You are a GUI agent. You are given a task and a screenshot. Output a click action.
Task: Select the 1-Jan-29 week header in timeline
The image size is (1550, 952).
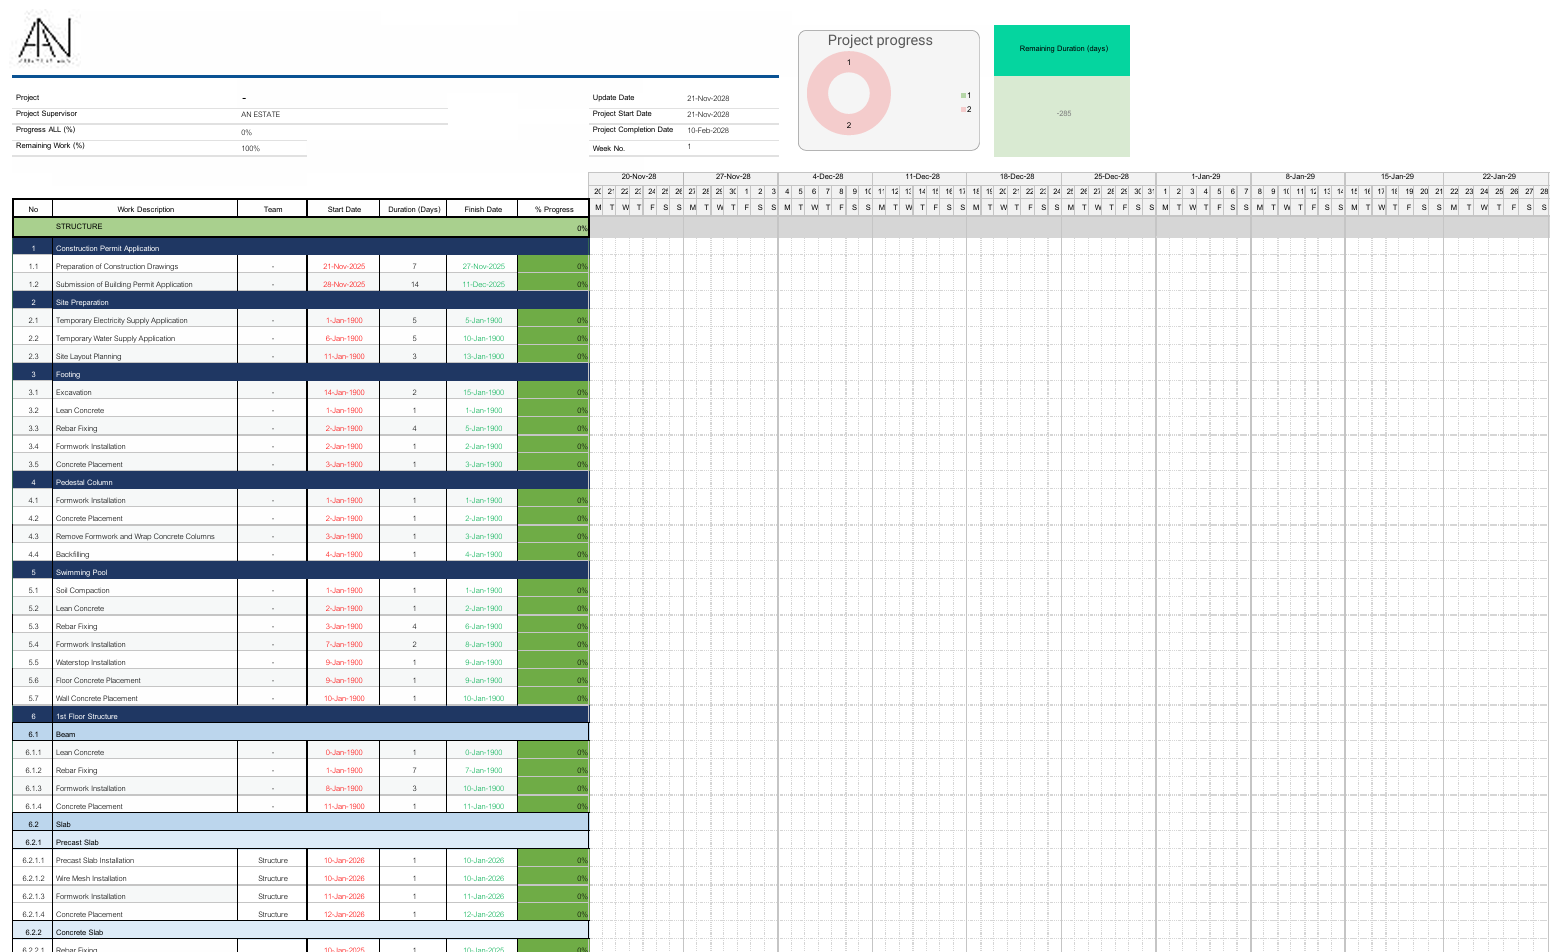pyautogui.click(x=1205, y=176)
